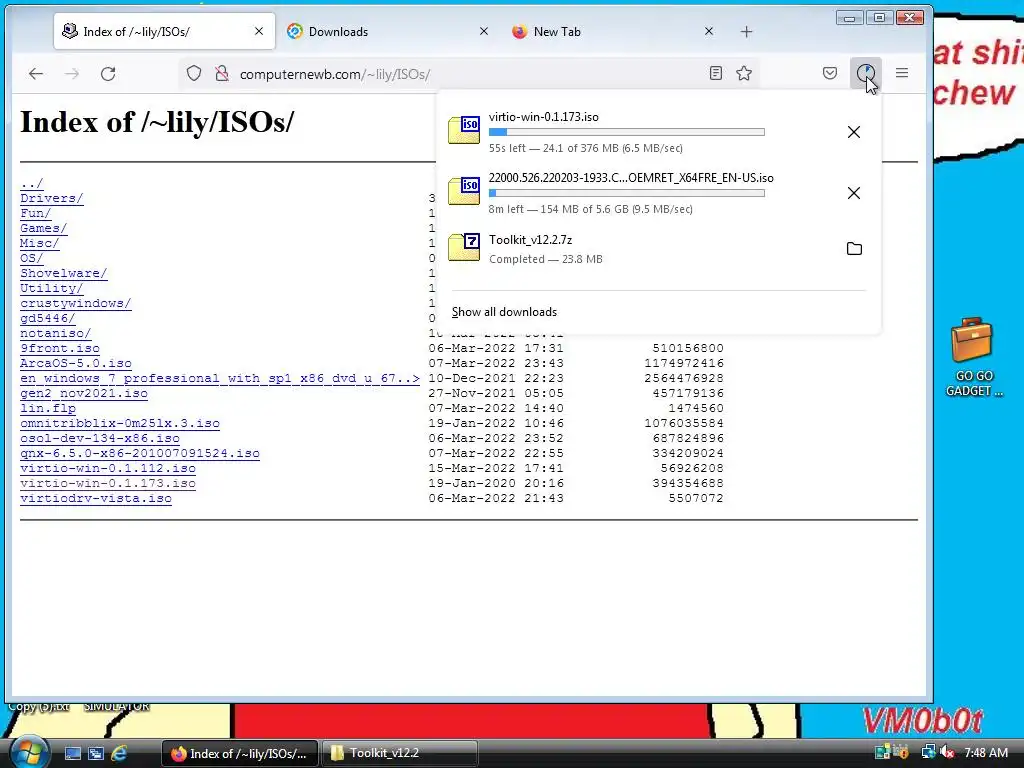The image size is (1024, 768).
Task: Click the virtio-win-0.1.173.iso file icon in downloads
Action: (464, 129)
